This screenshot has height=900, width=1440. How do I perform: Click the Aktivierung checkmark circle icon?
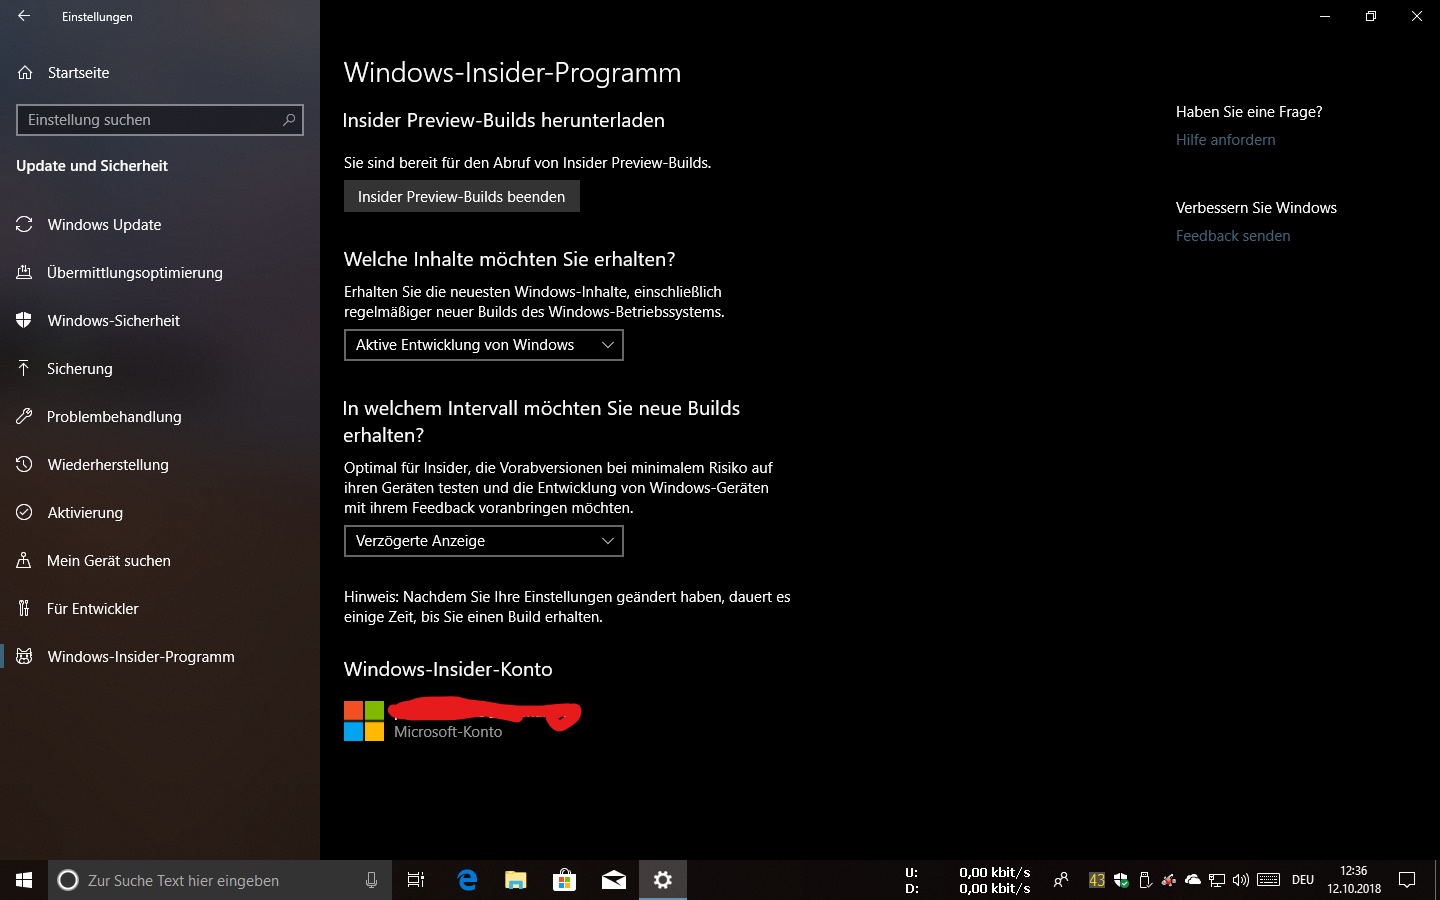[x=24, y=512]
